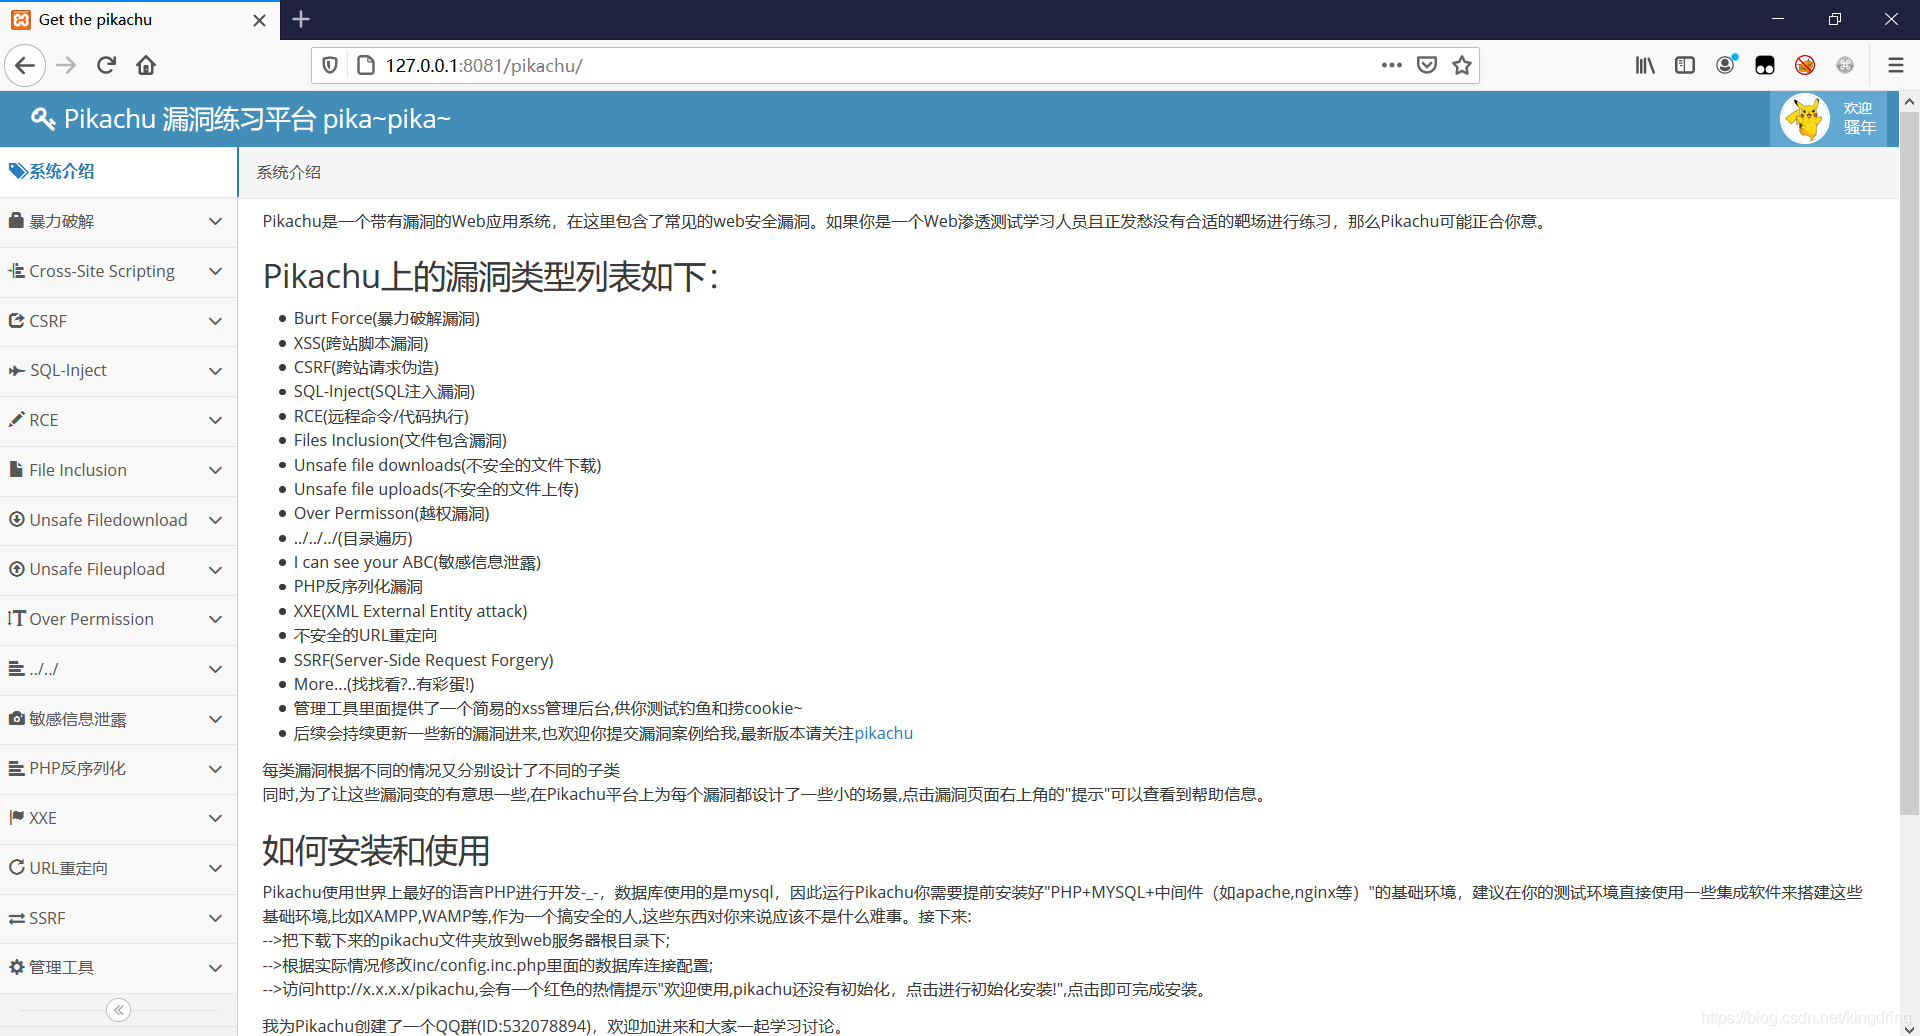This screenshot has width=1920, height=1036.
Task: Expand the SQL-Inject submenu chevron
Action: pos(215,371)
